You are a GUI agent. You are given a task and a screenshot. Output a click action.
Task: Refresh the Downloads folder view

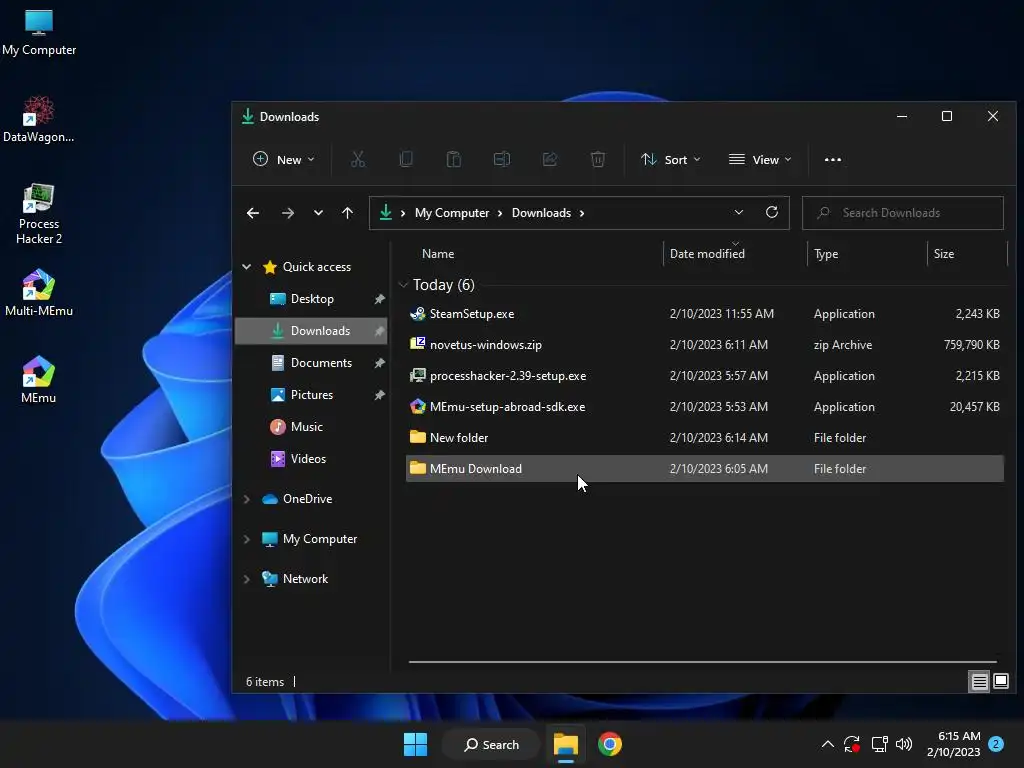(x=772, y=212)
